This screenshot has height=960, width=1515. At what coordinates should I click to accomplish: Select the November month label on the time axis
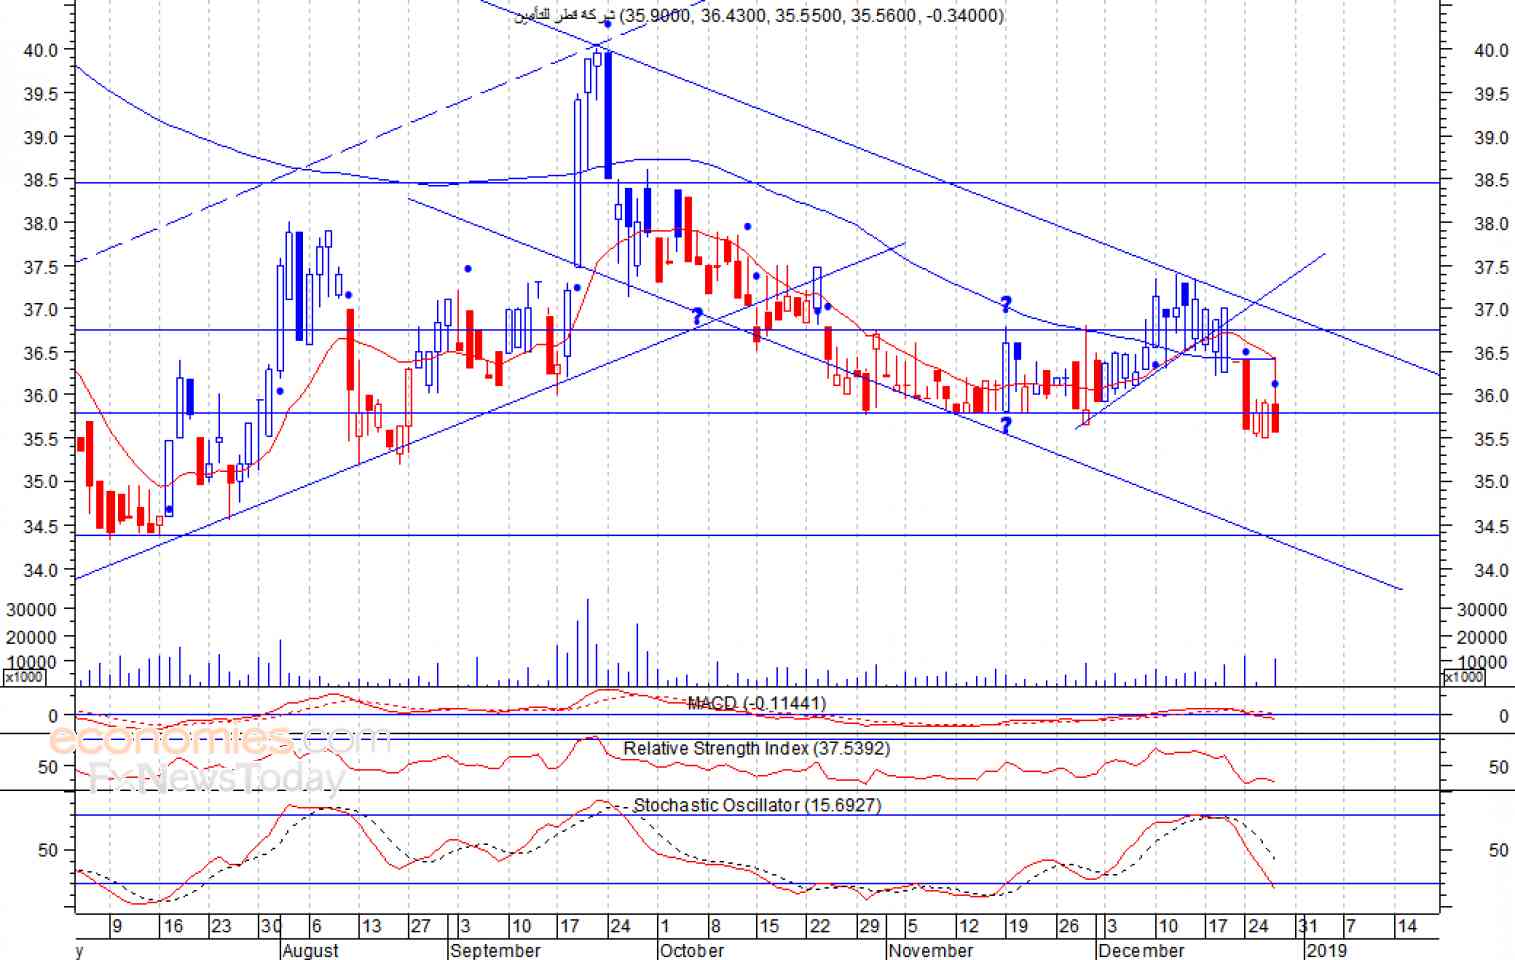coord(931,950)
